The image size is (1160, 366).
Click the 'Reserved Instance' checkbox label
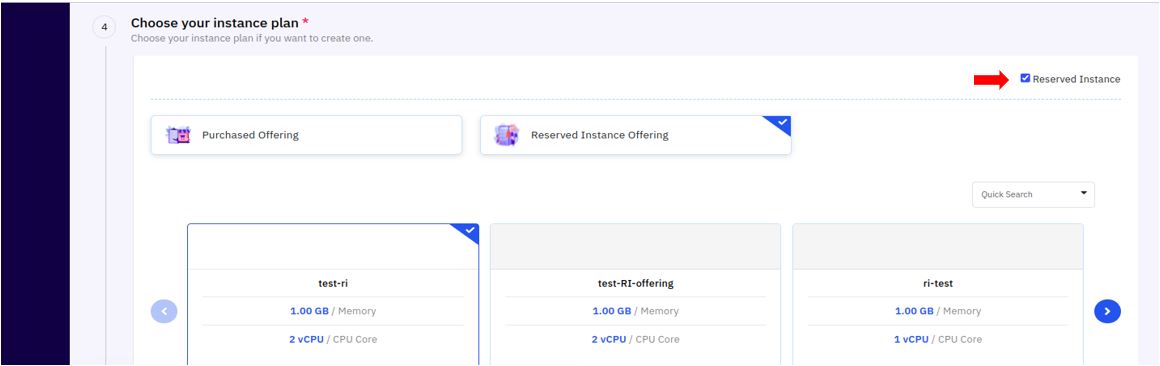[x=1076, y=79]
